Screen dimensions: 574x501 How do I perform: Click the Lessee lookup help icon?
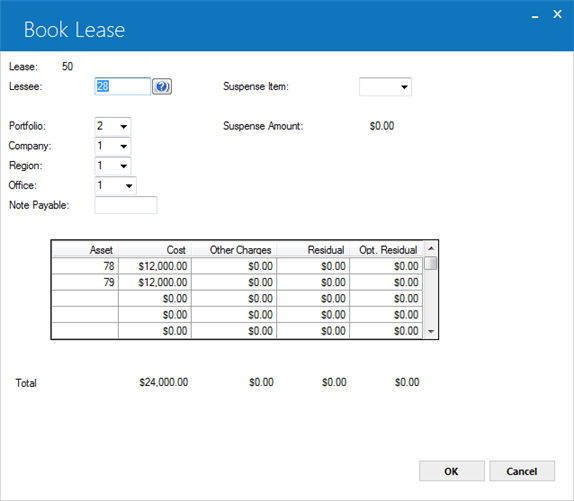pyautogui.click(x=162, y=87)
